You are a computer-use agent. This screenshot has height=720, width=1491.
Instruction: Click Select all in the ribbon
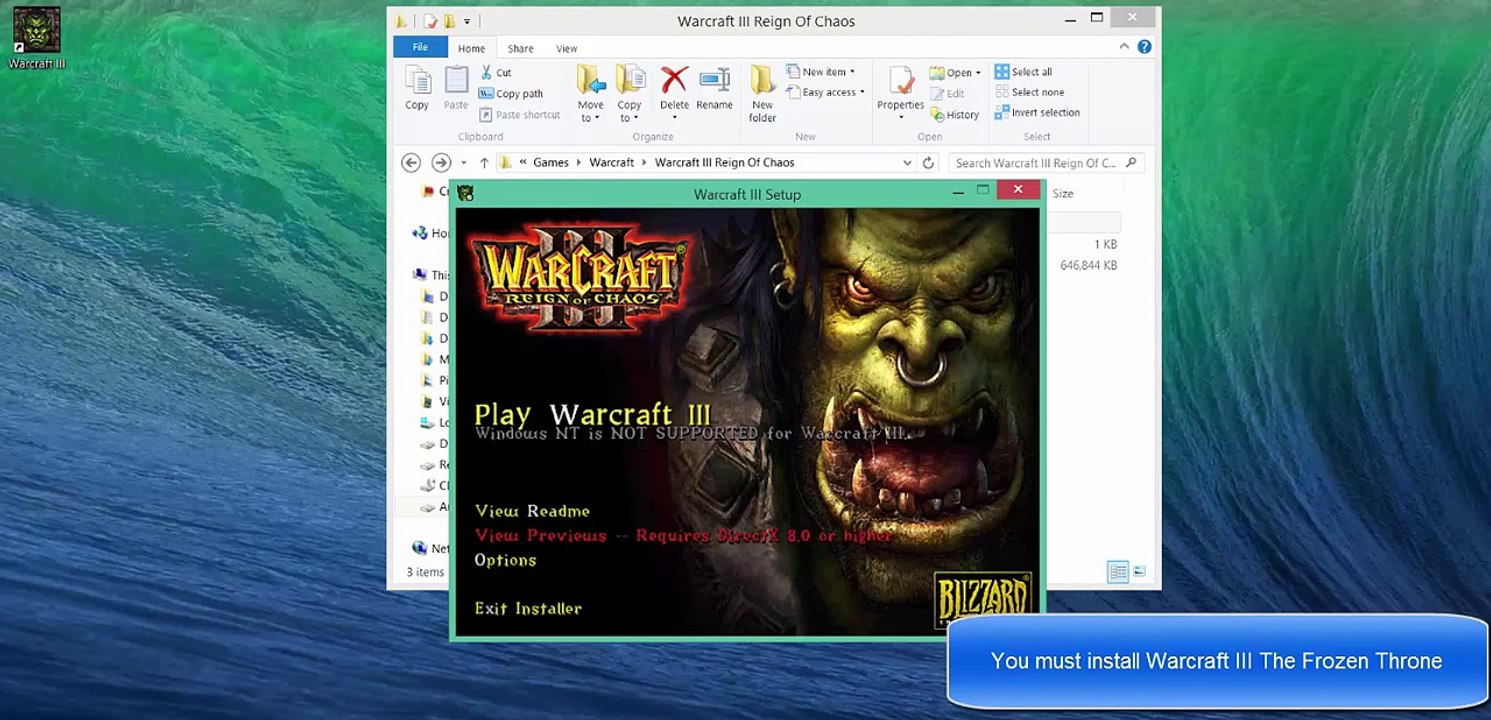click(x=1023, y=72)
